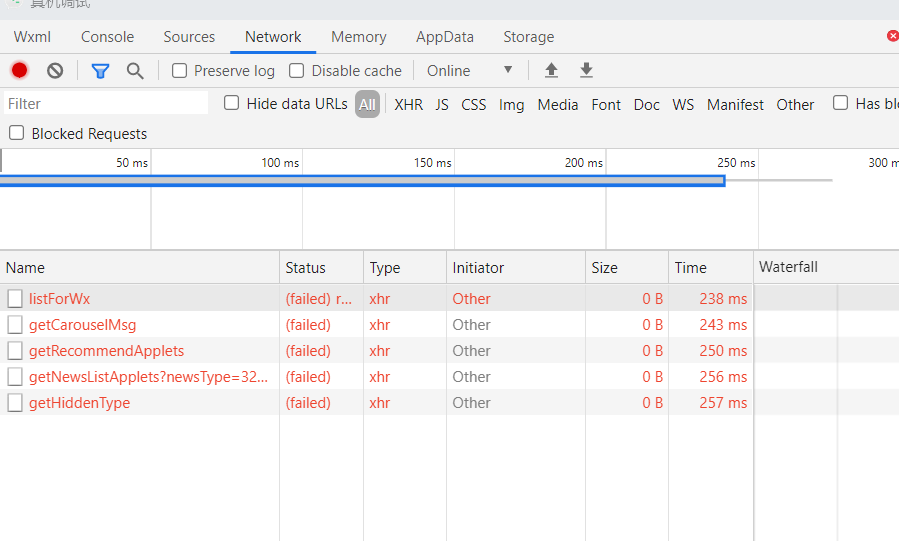Click the export HAR download arrow
The height and width of the screenshot is (541, 899).
tap(586, 70)
